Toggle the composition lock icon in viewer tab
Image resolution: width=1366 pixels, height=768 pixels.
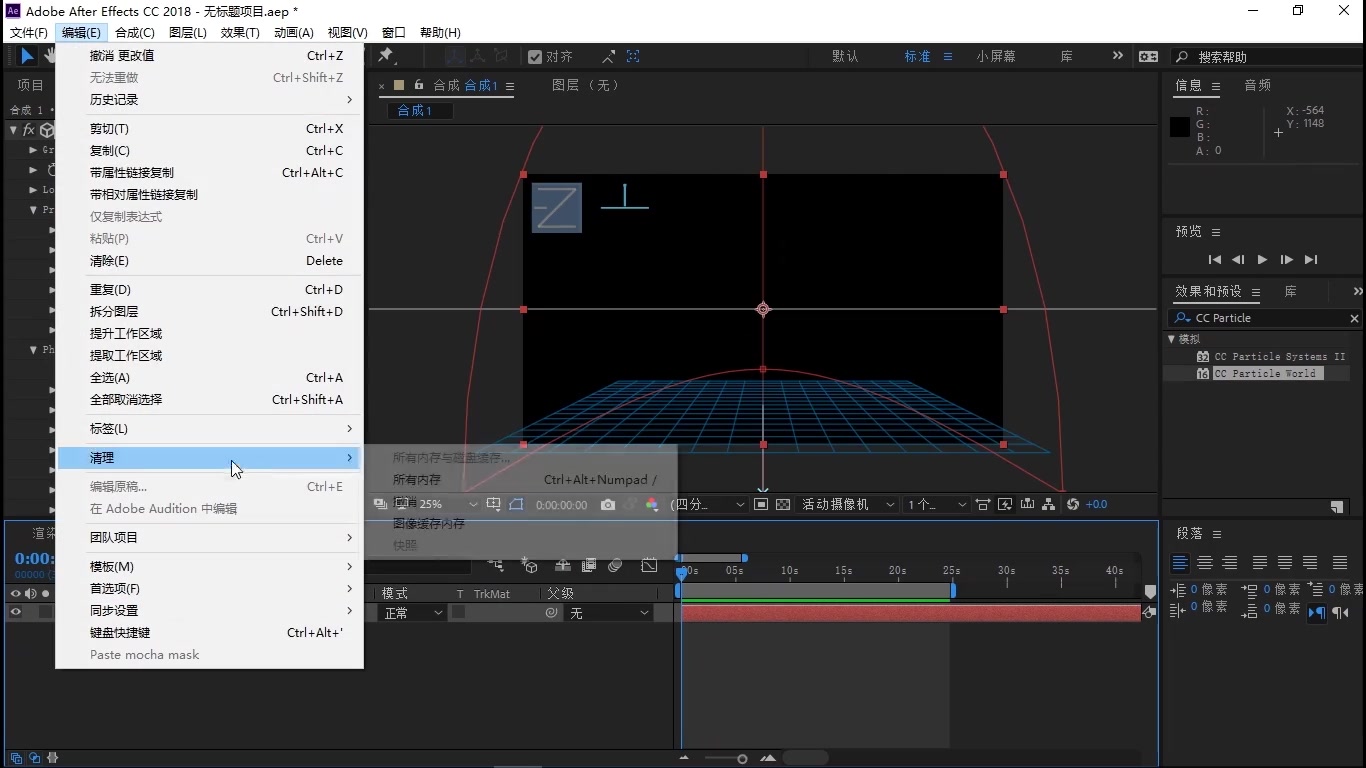pos(419,86)
